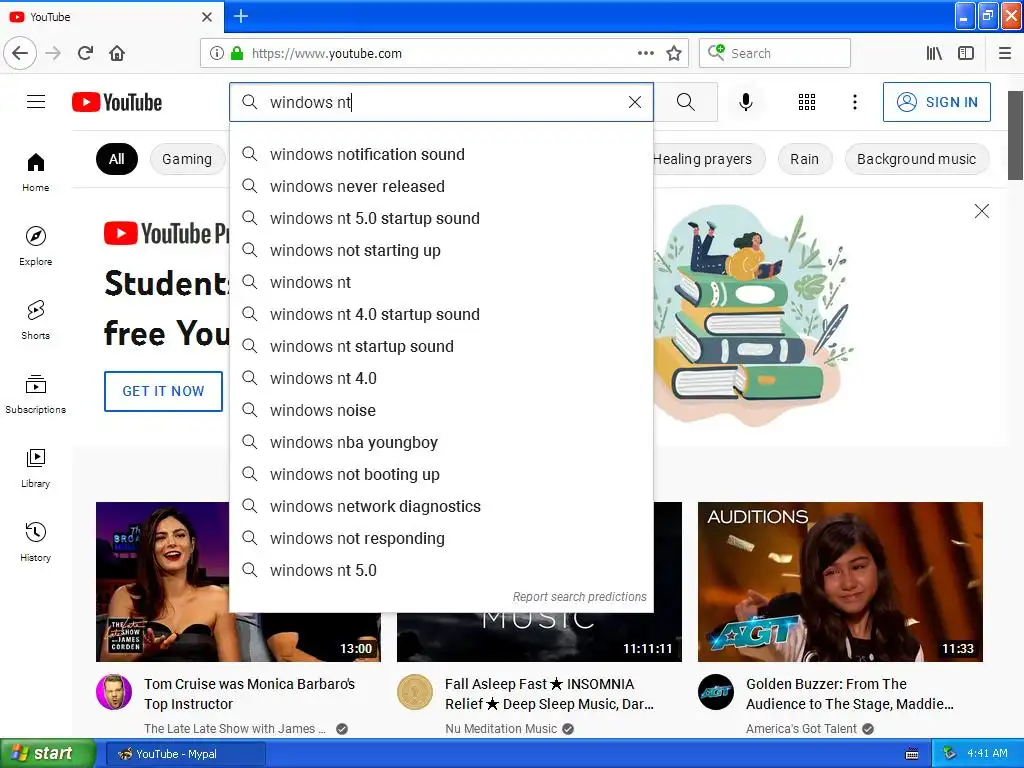Select the Gaming filter chip
1024x768 pixels.
[187, 159]
